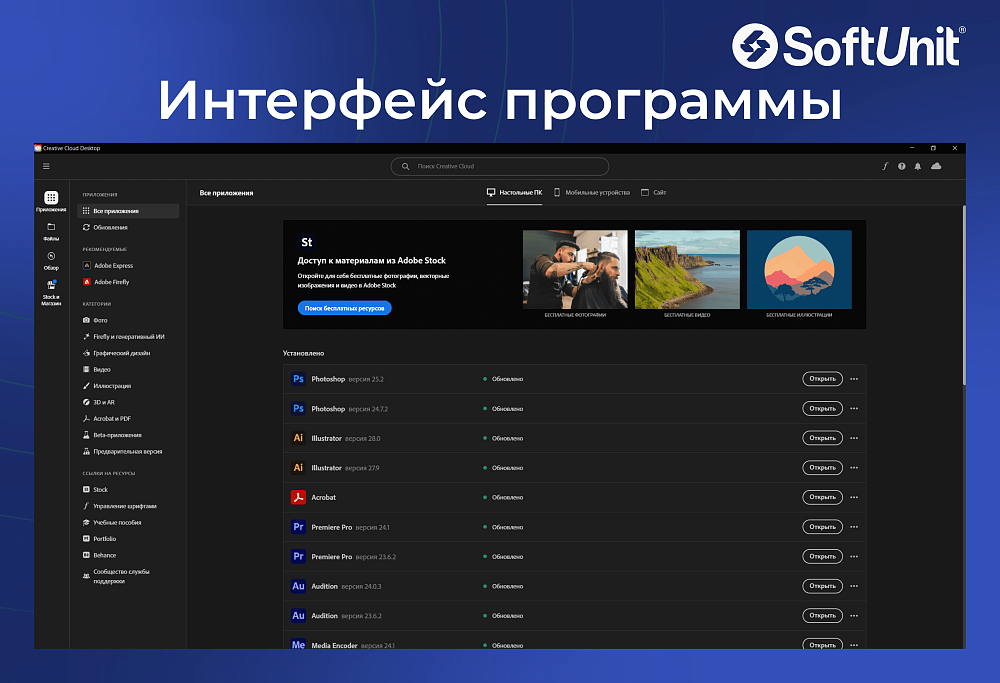Click the Acrobat app icon
1000x683 pixels.
pyautogui.click(x=298, y=497)
